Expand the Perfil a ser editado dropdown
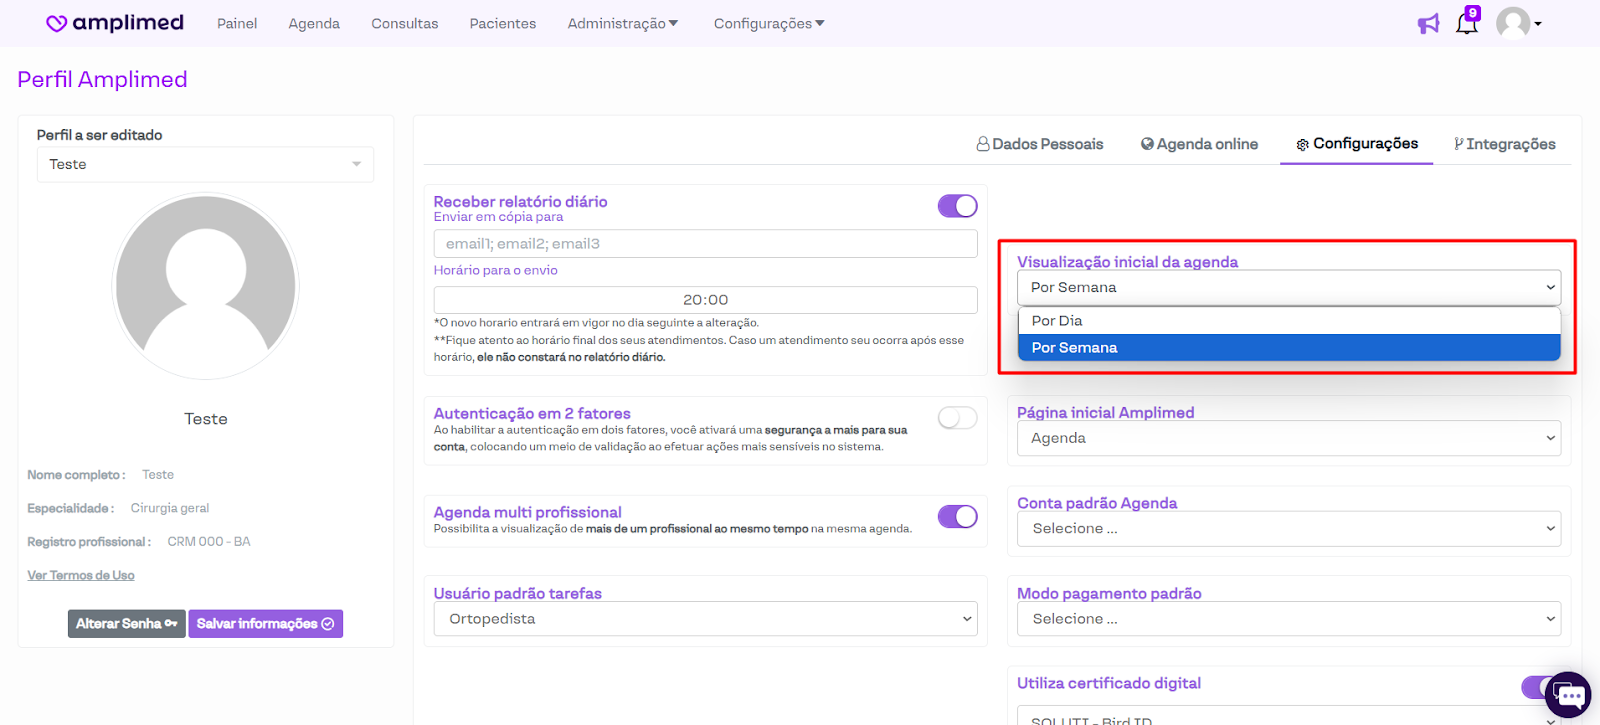1600x725 pixels. (x=205, y=164)
